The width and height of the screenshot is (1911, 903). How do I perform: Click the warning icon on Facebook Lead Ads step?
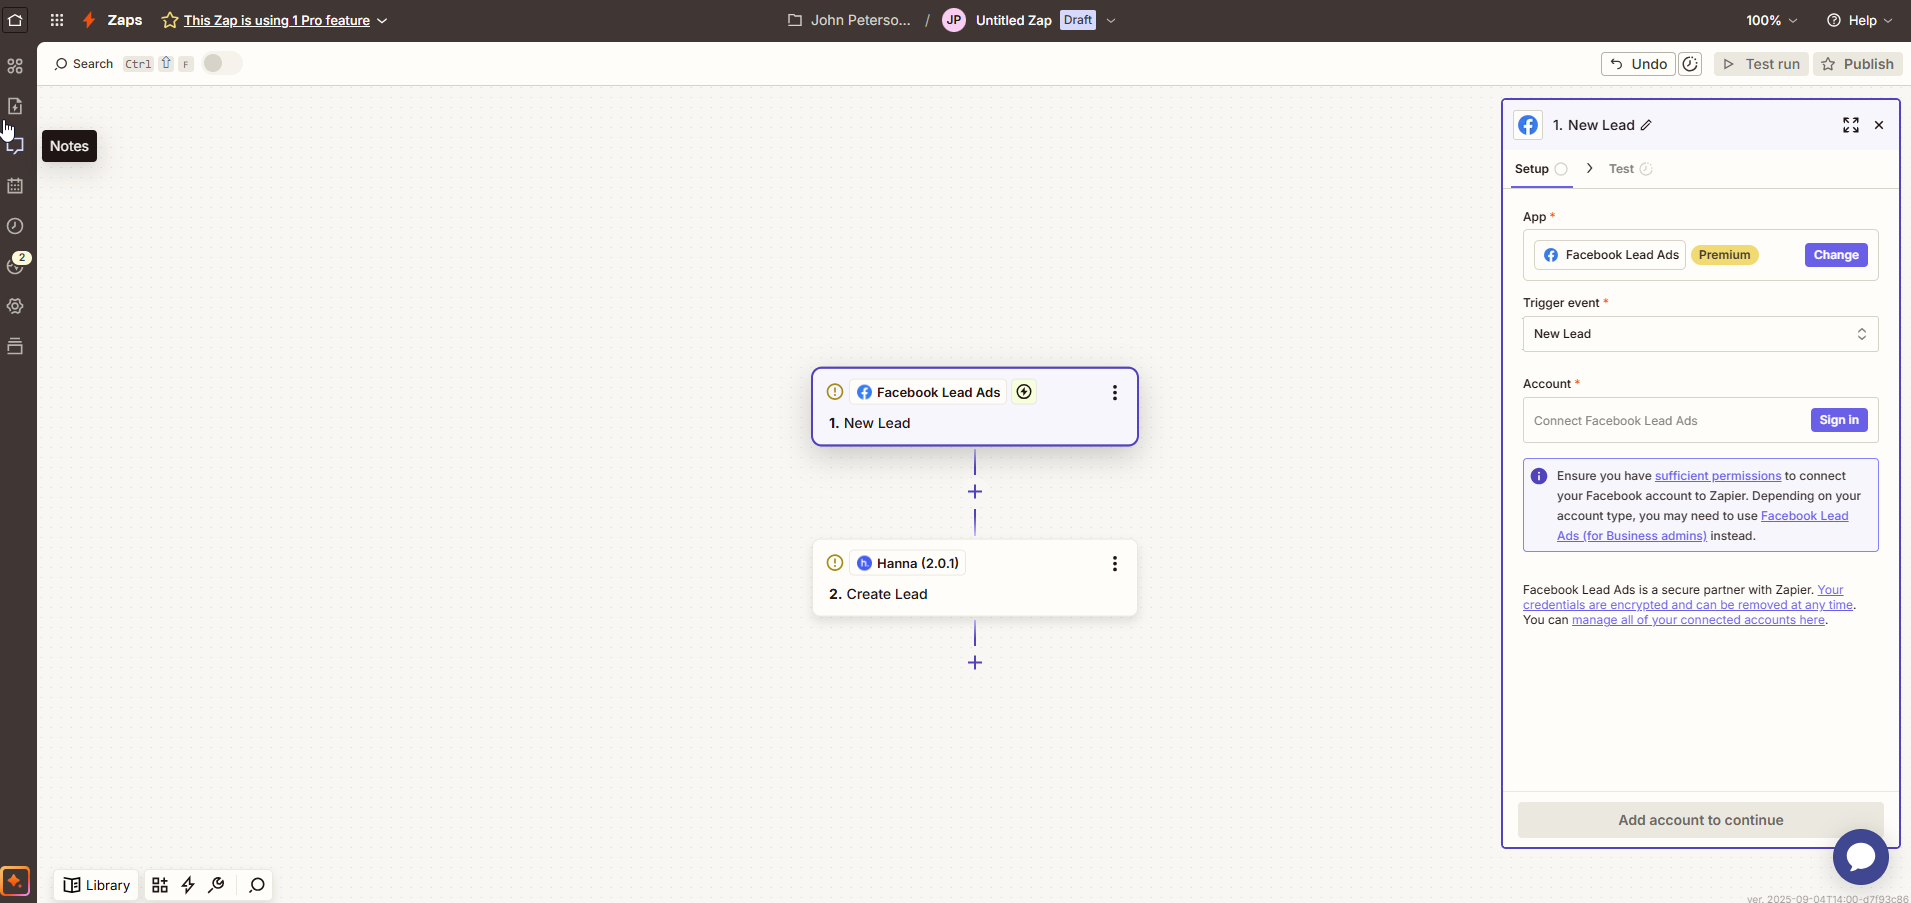tap(835, 392)
